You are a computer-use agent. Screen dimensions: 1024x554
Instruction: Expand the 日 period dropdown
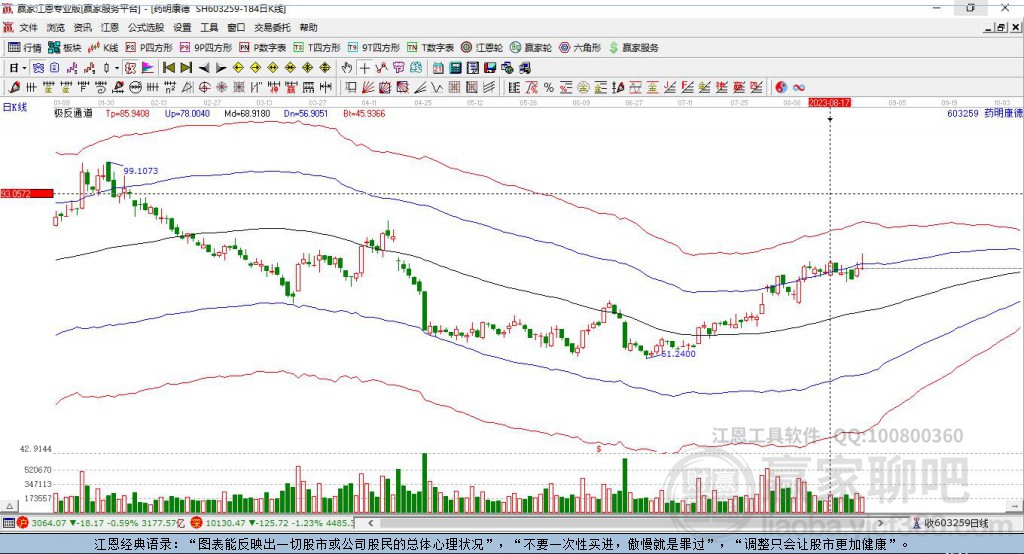24,68
